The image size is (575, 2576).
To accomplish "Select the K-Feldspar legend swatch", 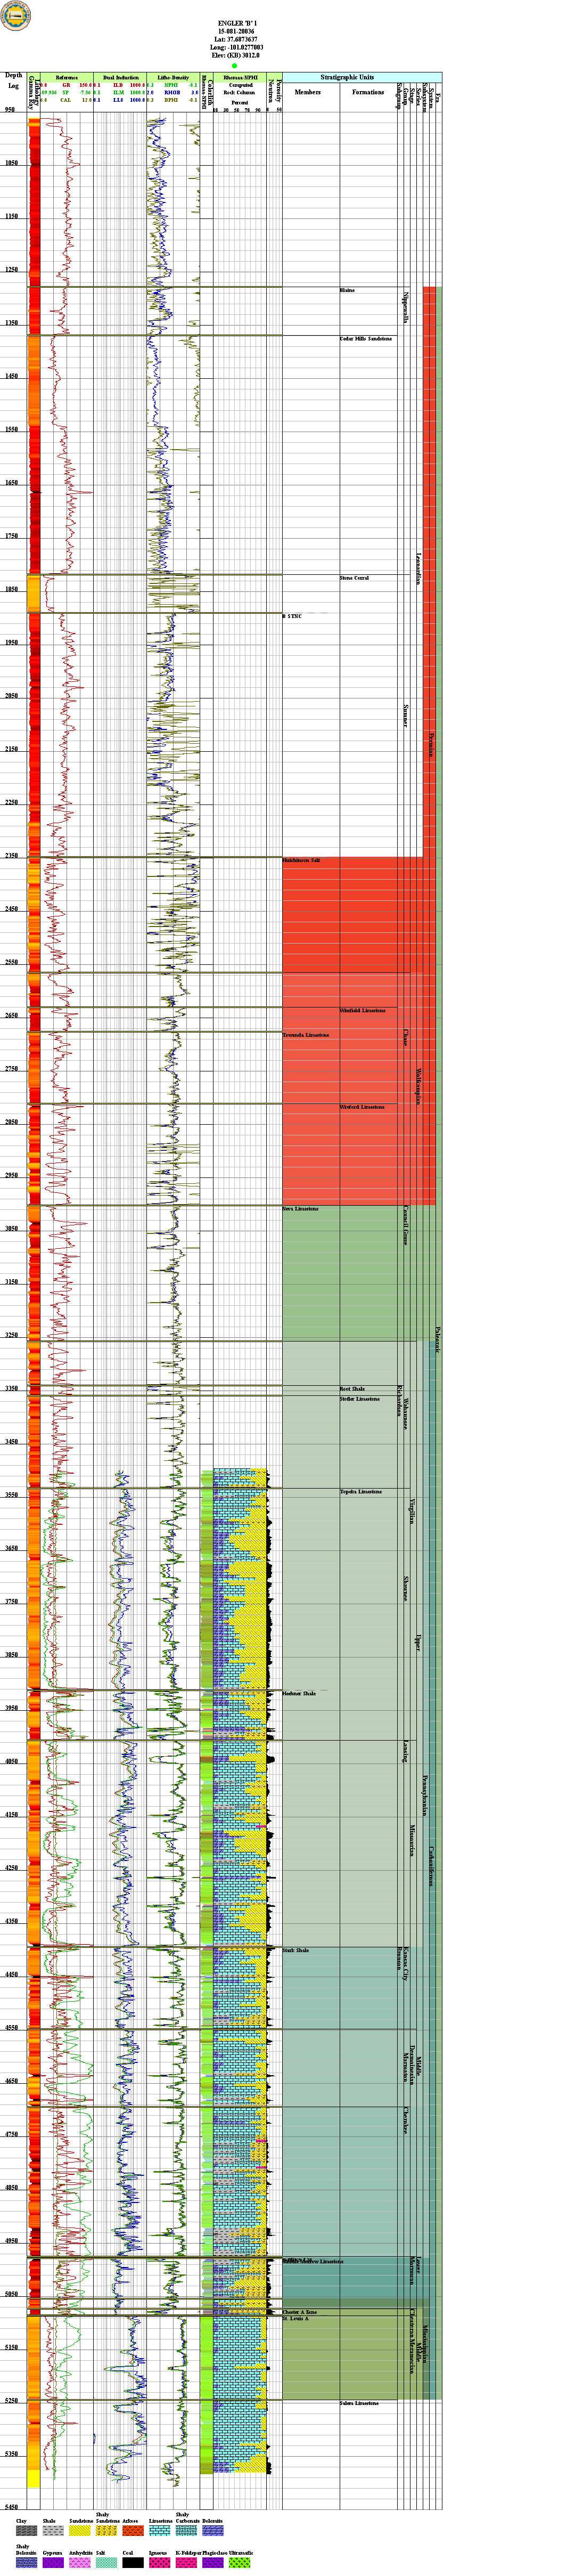I will coord(186,2563).
